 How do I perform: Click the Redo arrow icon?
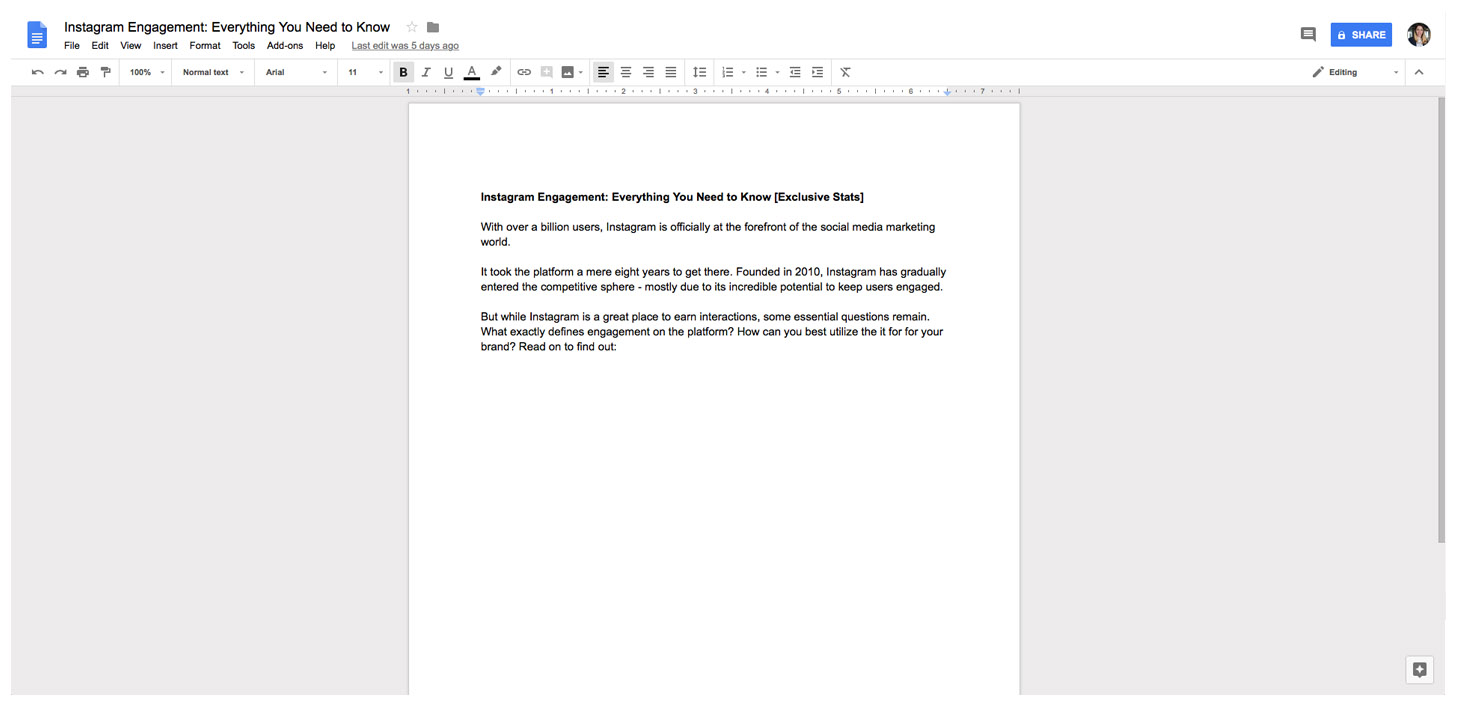tap(60, 72)
